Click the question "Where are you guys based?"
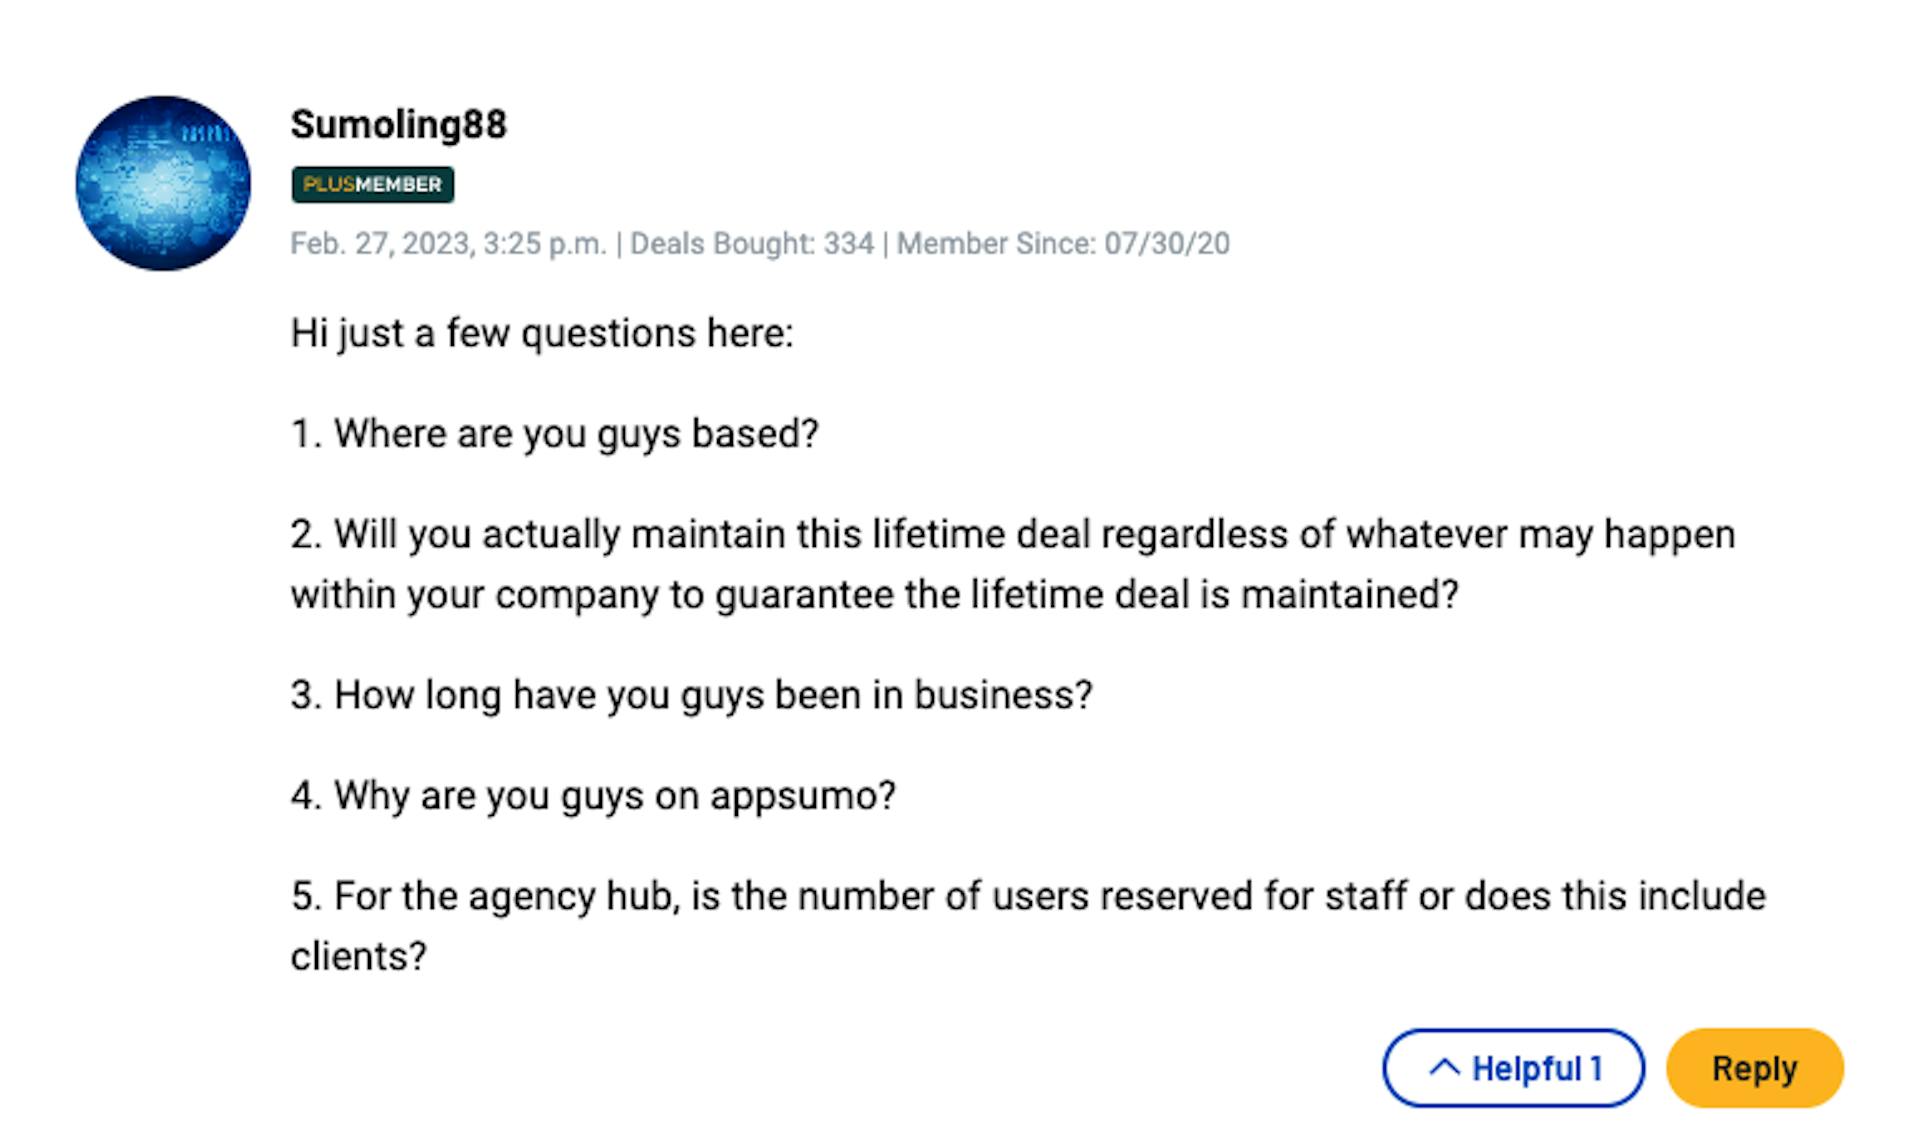This screenshot has height=1141, width=1920. [554, 434]
